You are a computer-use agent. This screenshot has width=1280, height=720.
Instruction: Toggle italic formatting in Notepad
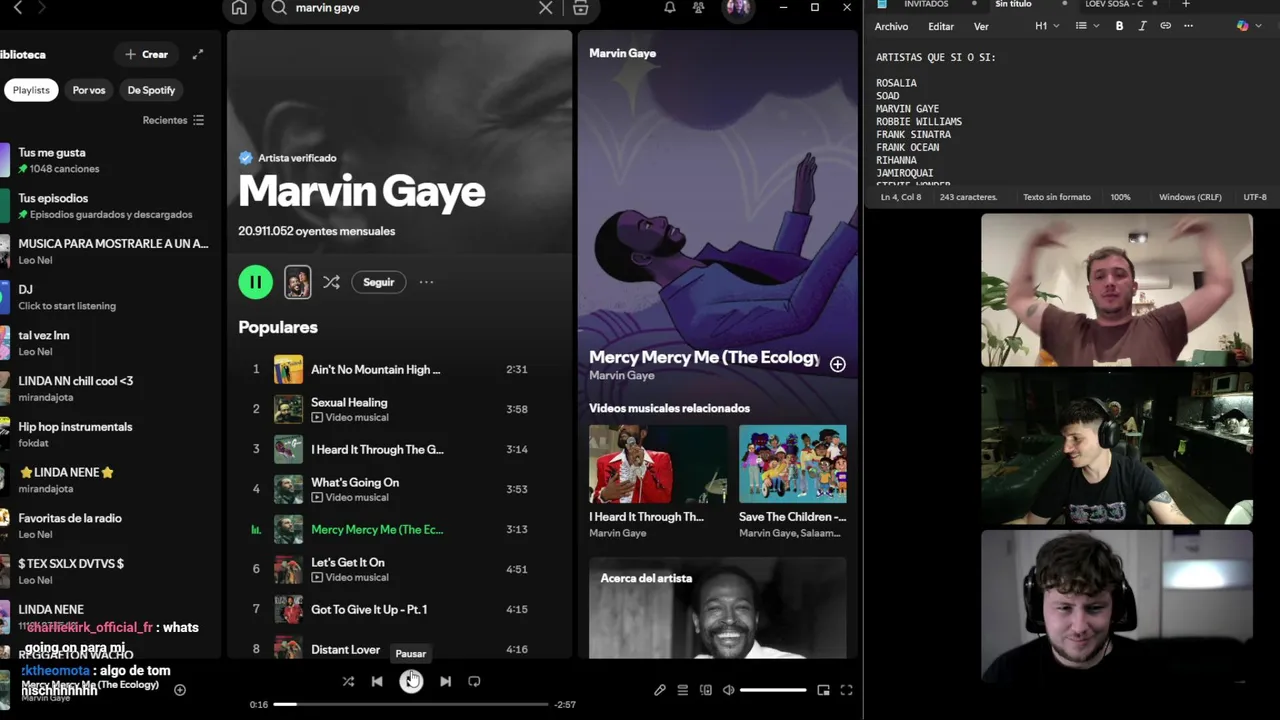click(1142, 26)
